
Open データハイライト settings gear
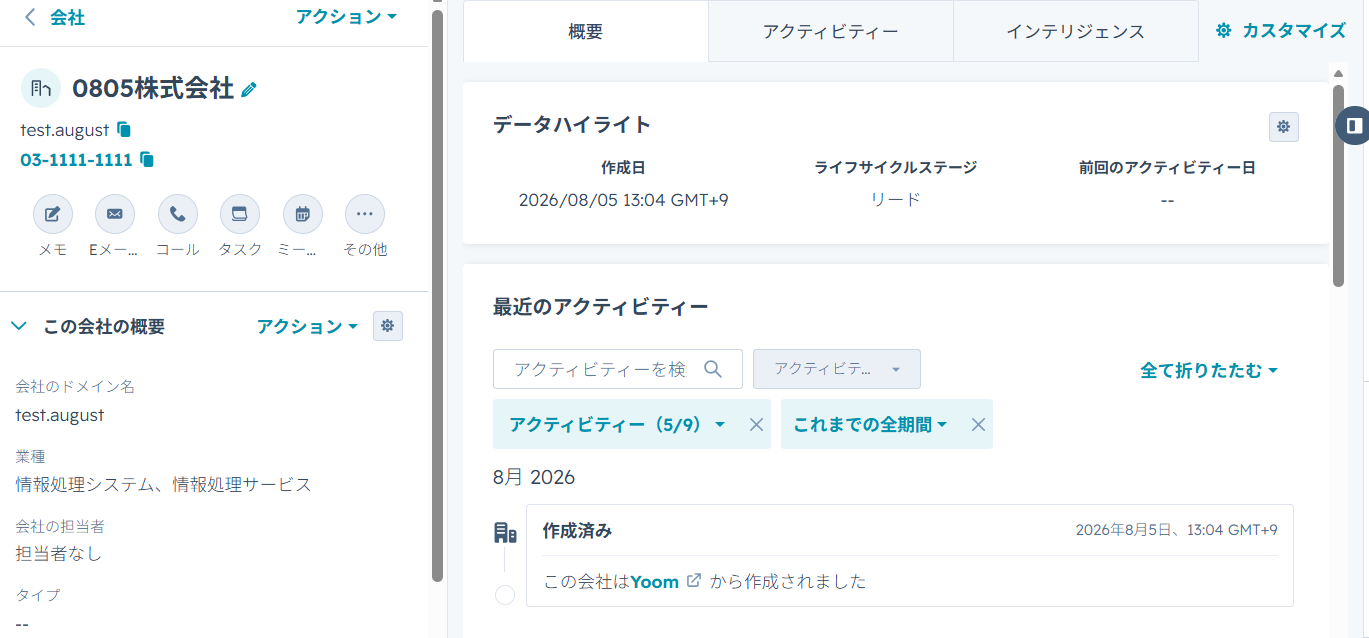[x=1284, y=127]
